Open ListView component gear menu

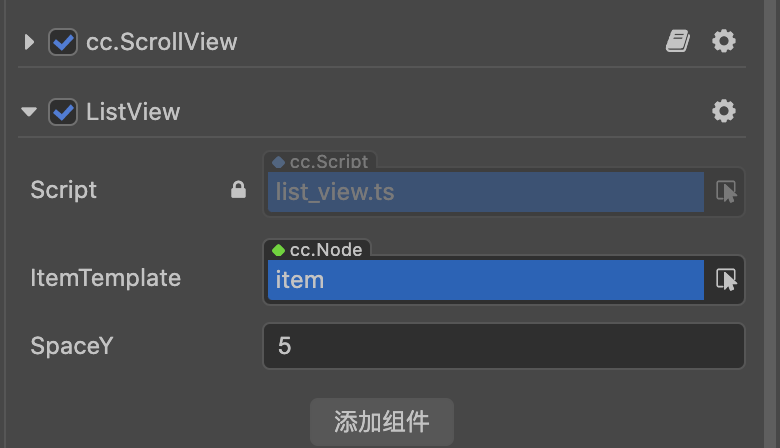coord(724,111)
